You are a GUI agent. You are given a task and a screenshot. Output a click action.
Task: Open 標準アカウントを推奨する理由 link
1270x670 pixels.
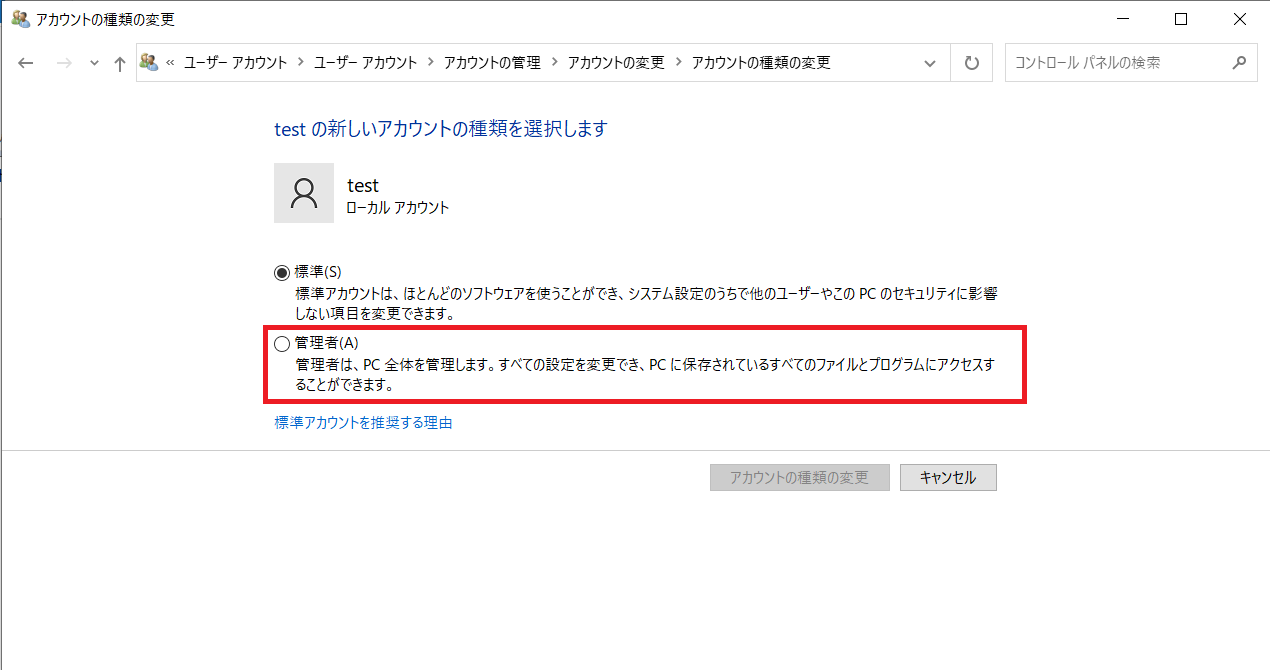(x=363, y=423)
